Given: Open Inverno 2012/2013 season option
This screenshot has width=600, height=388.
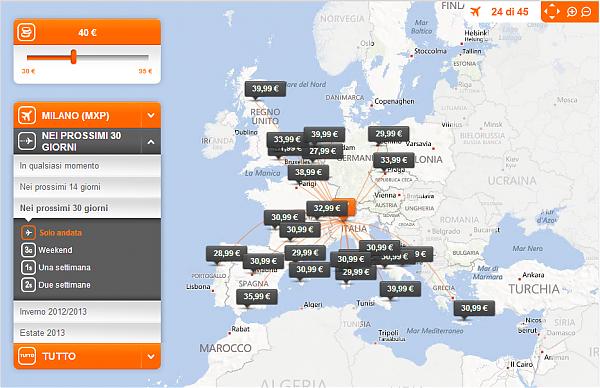Looking at the screenshot, I should point(87,311).
